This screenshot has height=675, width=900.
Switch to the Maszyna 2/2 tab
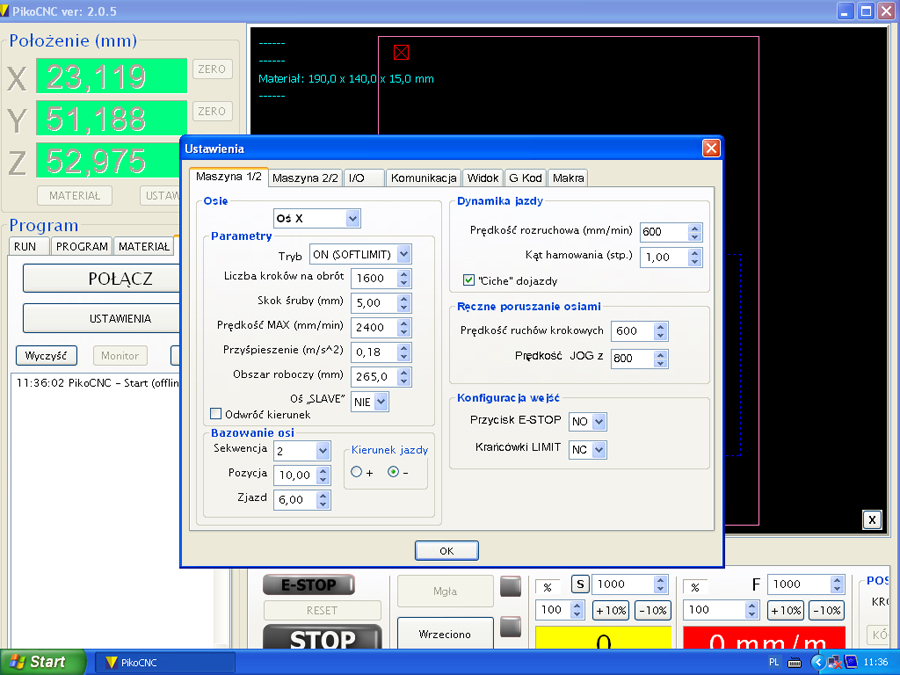(x=305, y=178)
